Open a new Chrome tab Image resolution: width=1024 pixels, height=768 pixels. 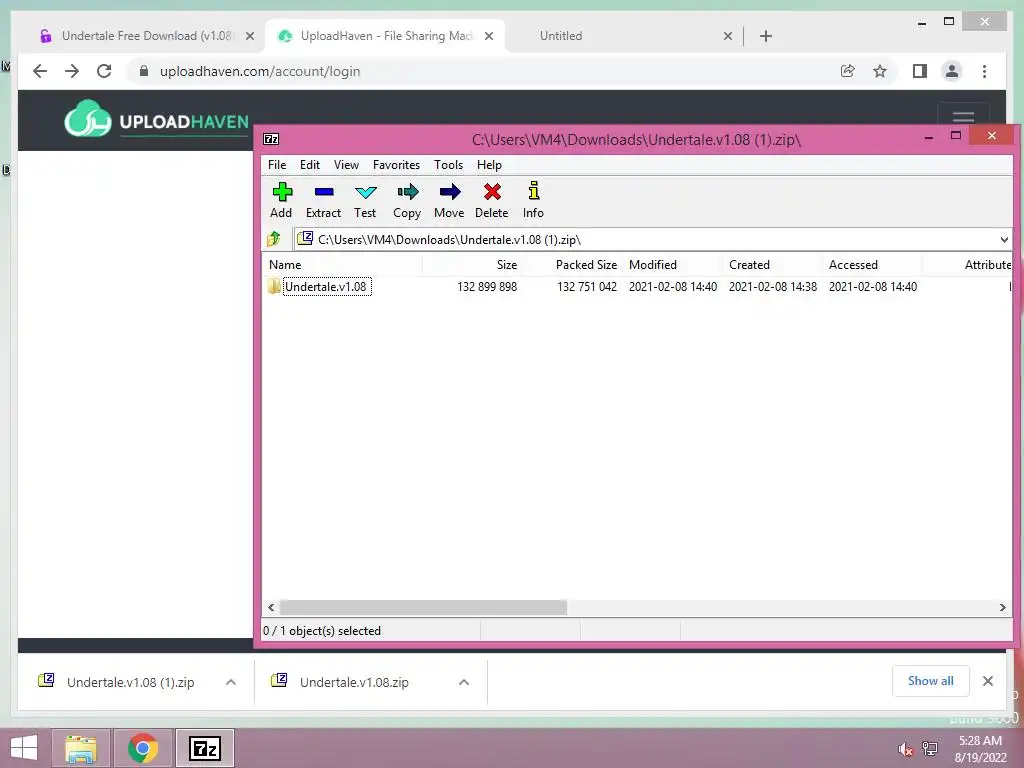coord(766,36)
